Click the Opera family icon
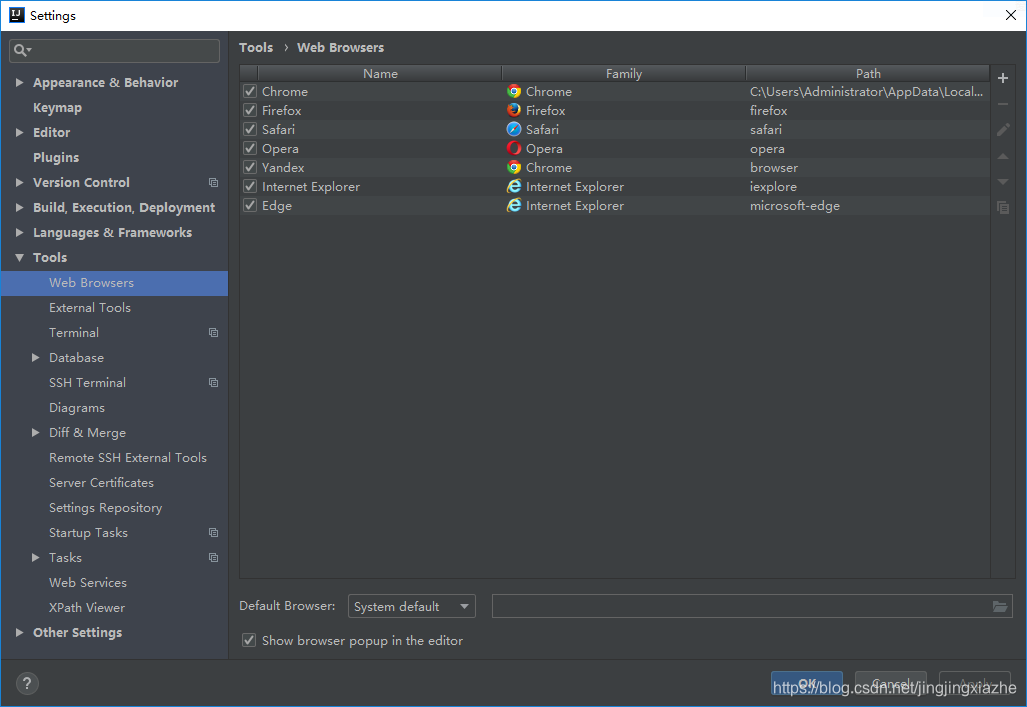This screenshot has height=707, width=1027. [514, 149]
